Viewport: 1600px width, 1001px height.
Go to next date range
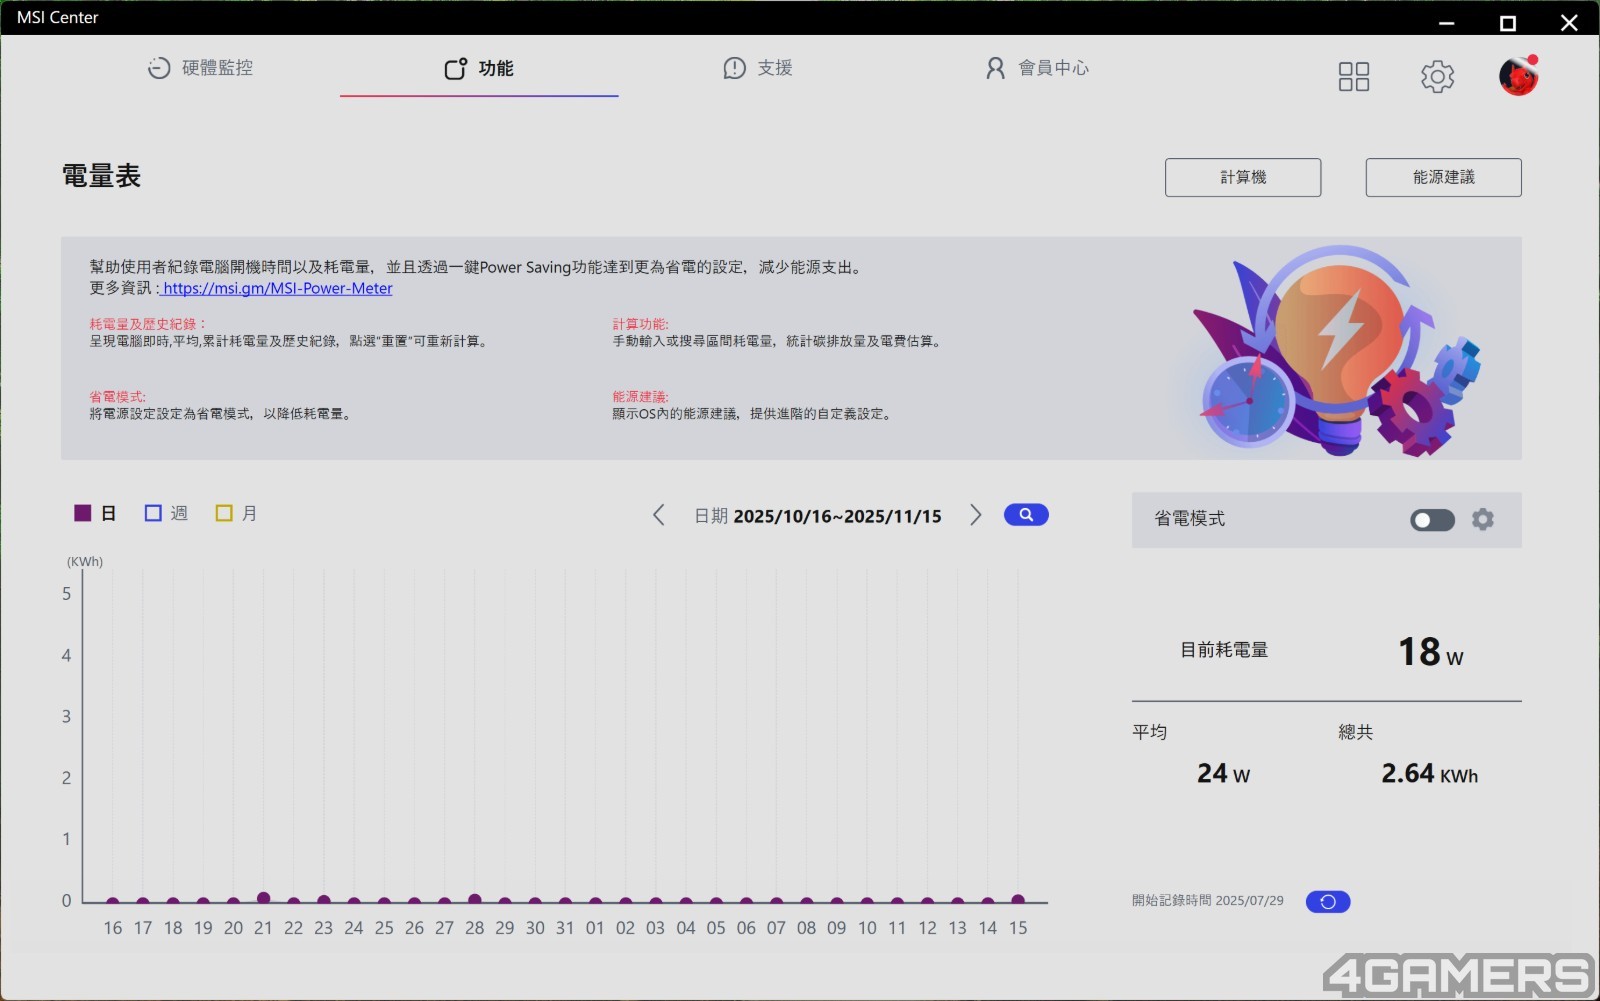975,516
